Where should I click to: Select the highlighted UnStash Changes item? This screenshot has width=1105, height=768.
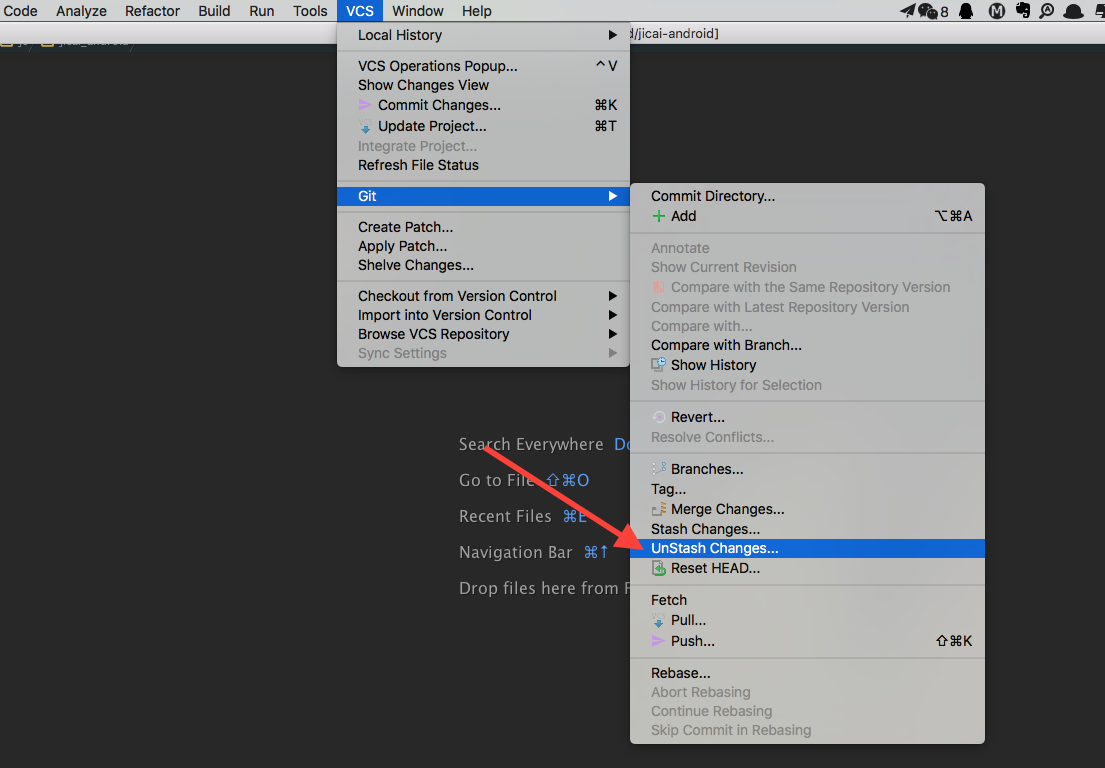click(x=808, y=548)
